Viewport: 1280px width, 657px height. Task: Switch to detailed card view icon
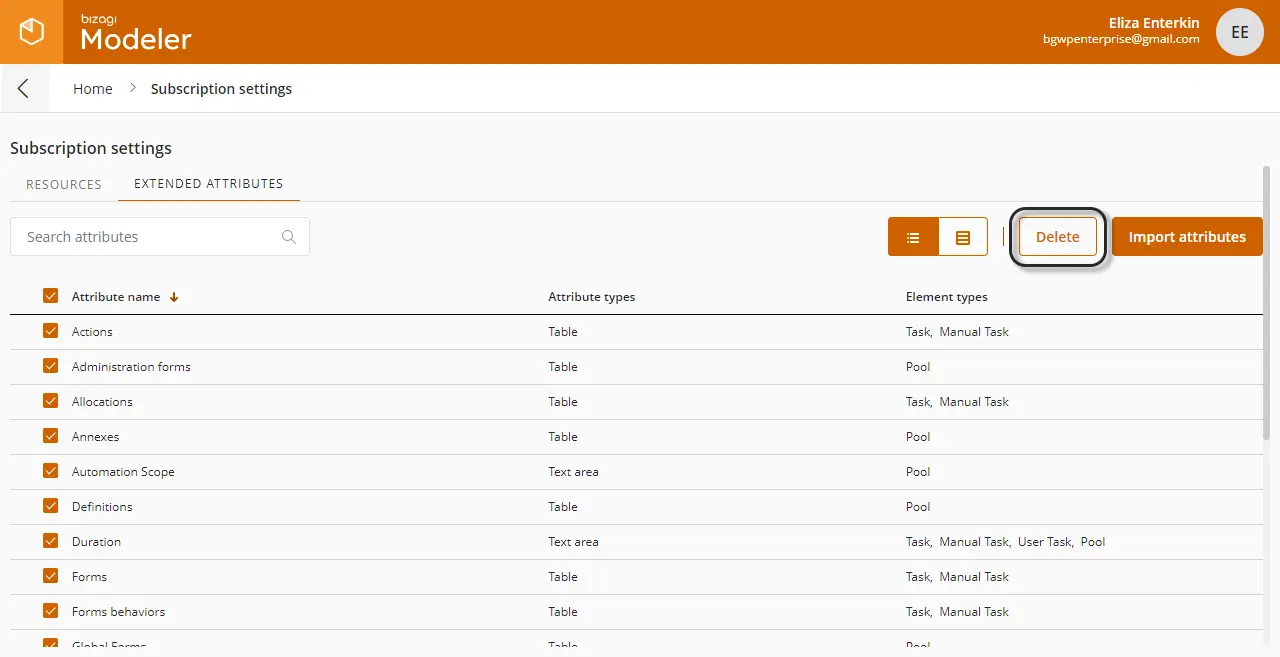click(963, 237)
